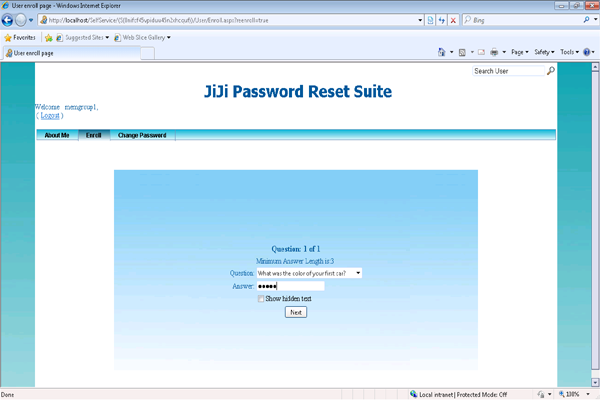
Task: Click the JiJi Password Reset Suite heading
Action: pos(298,91)
